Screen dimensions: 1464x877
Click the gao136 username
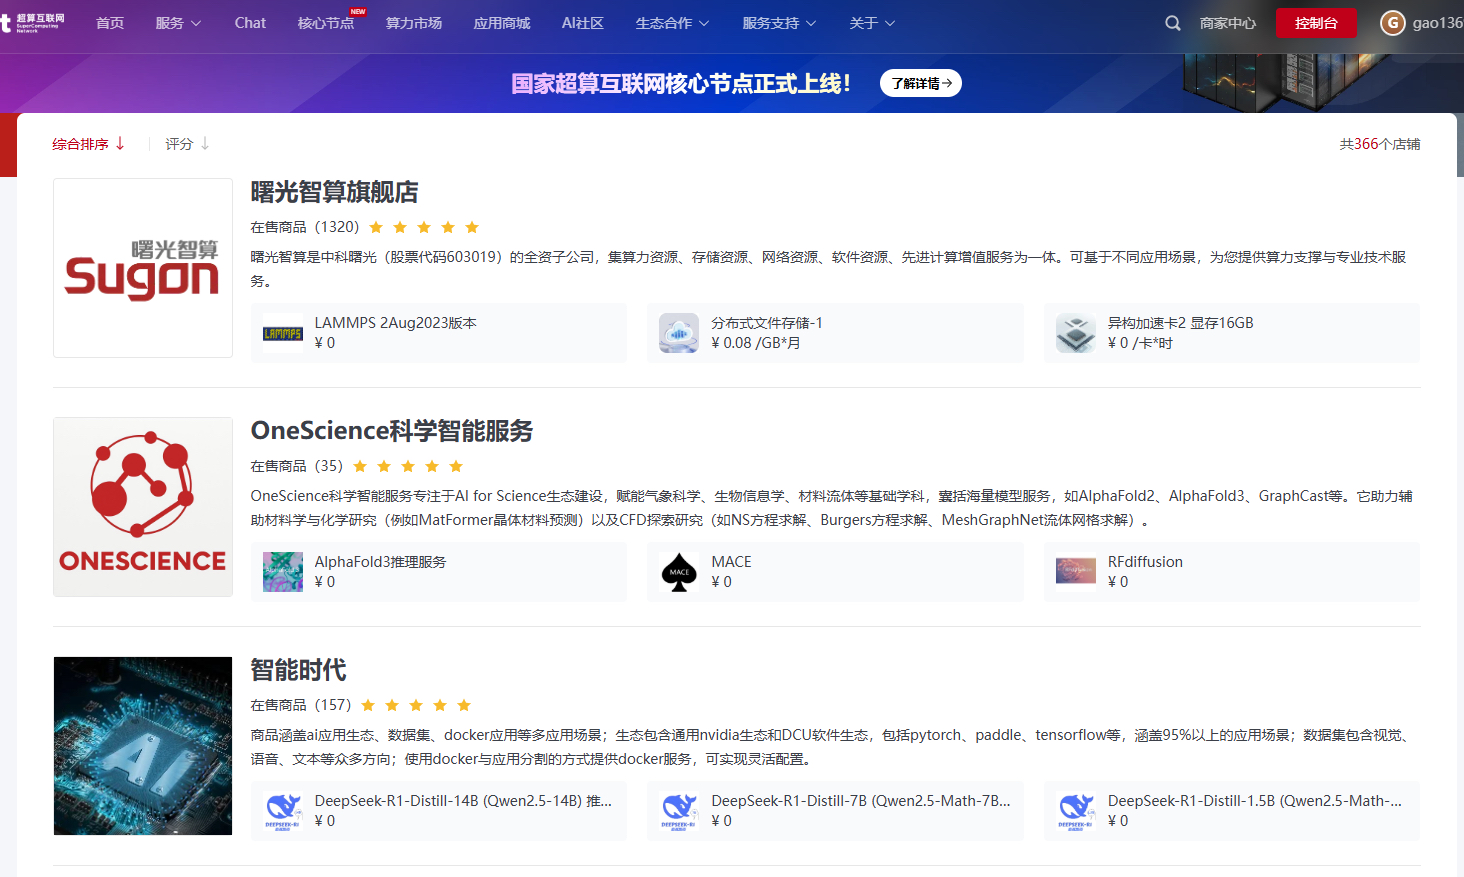coord(1438,23)
